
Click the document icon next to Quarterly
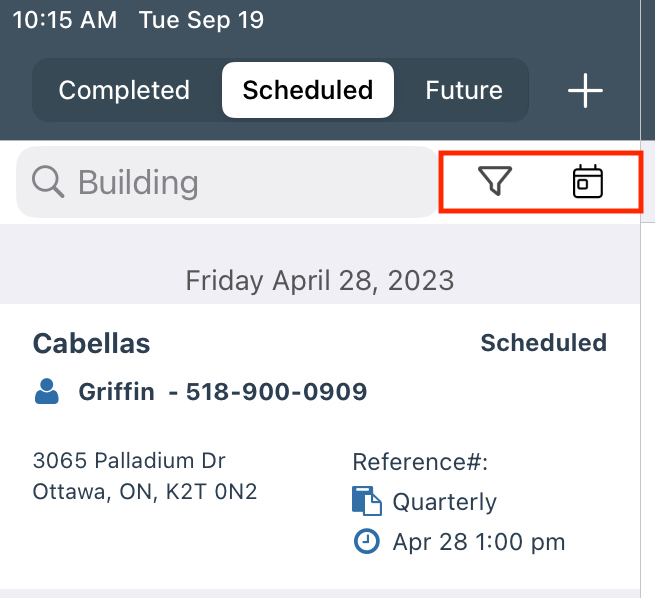[x=367, y=501]
